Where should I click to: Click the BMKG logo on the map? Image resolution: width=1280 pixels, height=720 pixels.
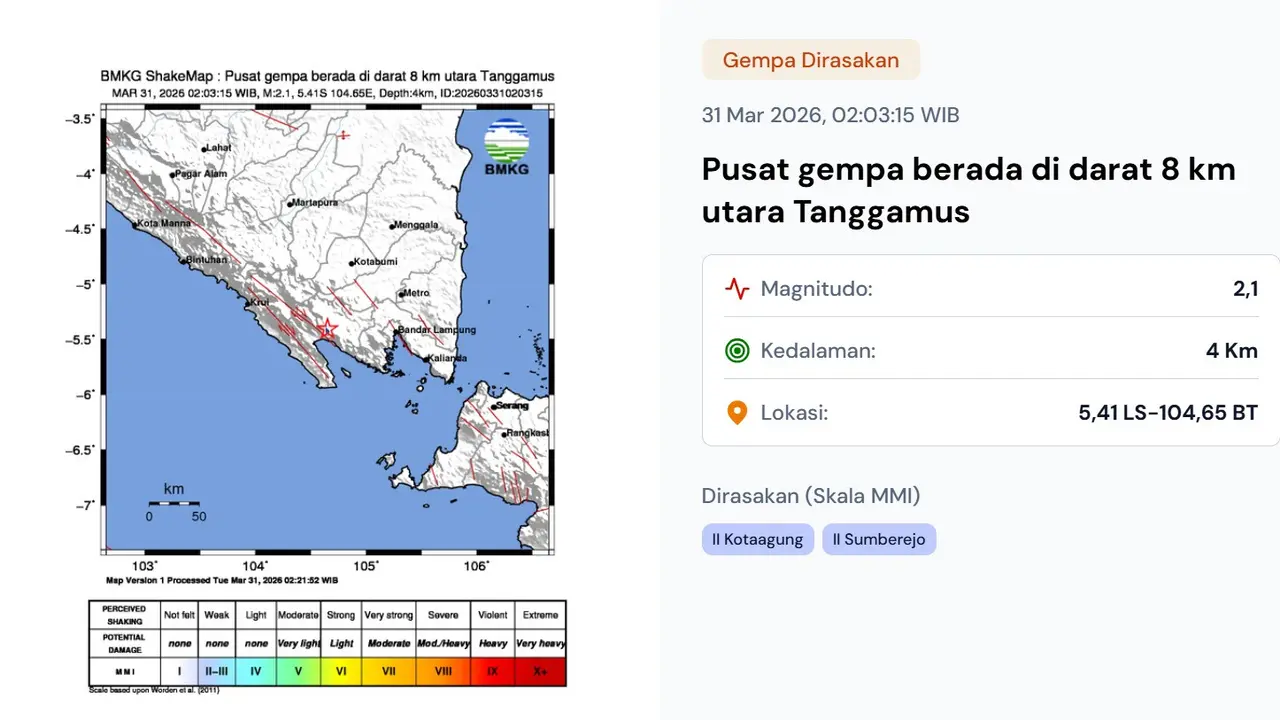507,147
